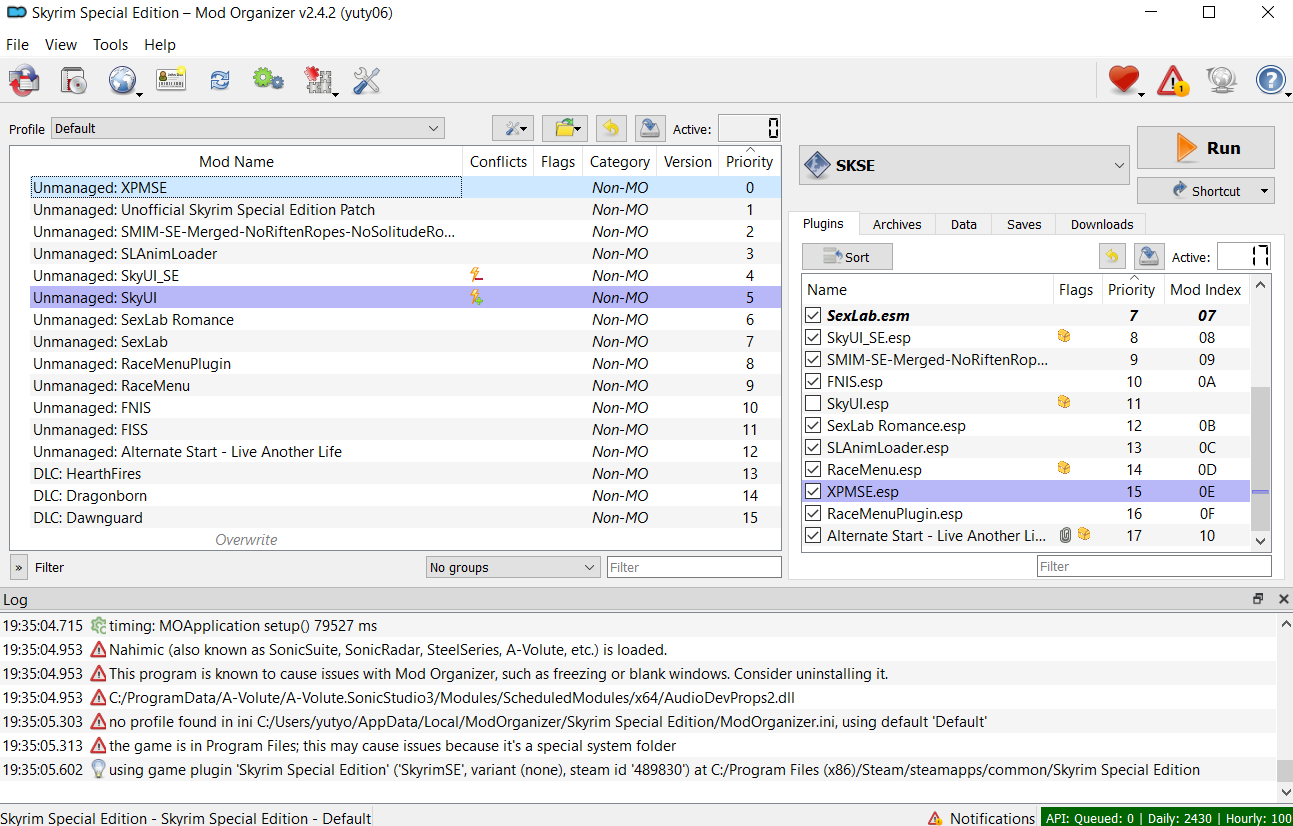Viewport: 1293px width, 826px height.
Task: Click the Run button
Action: point(1206,147)
